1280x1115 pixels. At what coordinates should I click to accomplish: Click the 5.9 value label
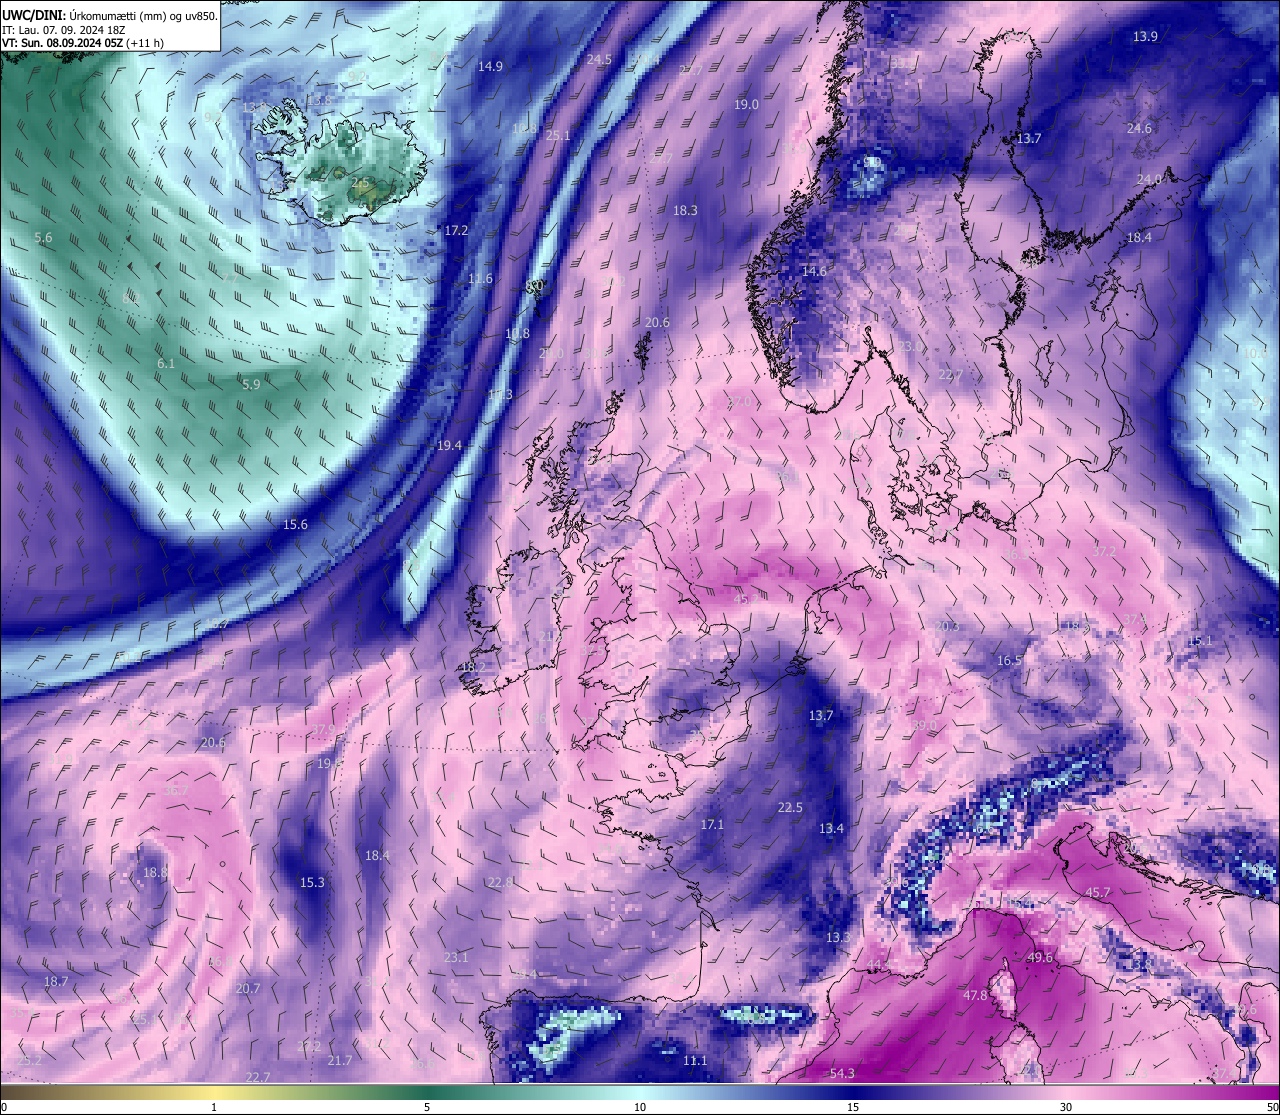point(251,385)
